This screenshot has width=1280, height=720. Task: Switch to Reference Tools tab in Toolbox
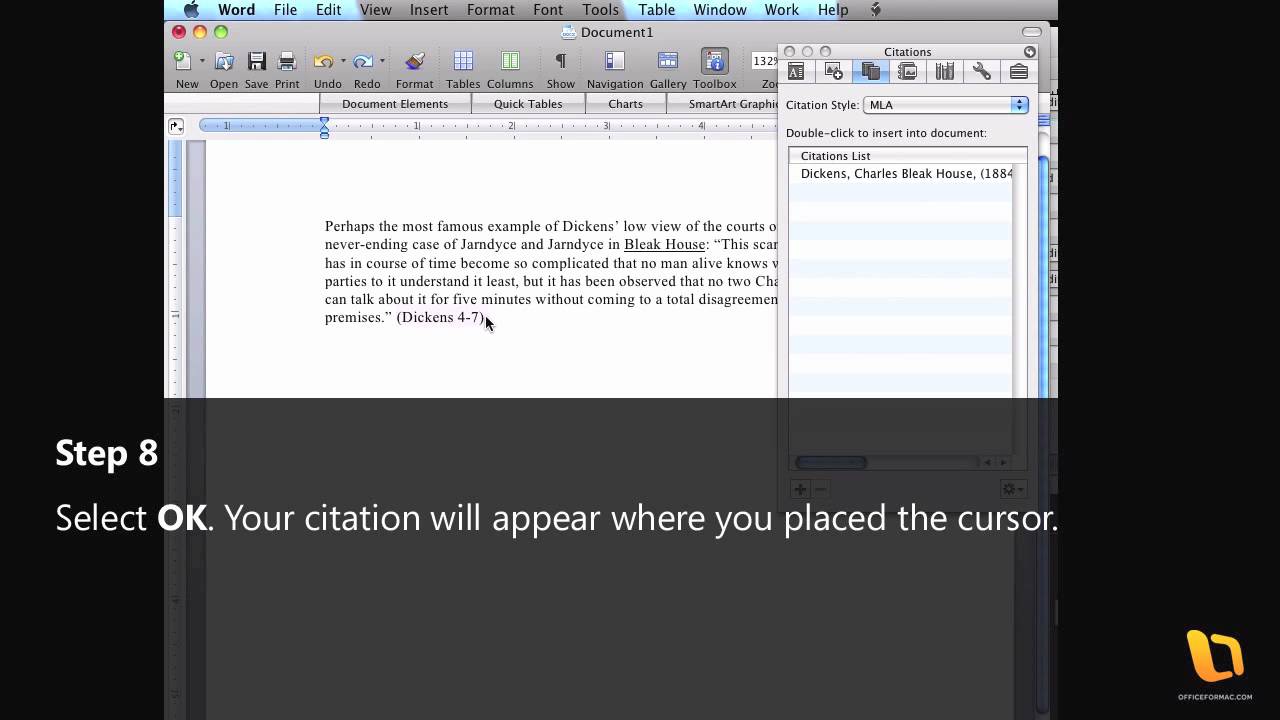pos(944,71)
